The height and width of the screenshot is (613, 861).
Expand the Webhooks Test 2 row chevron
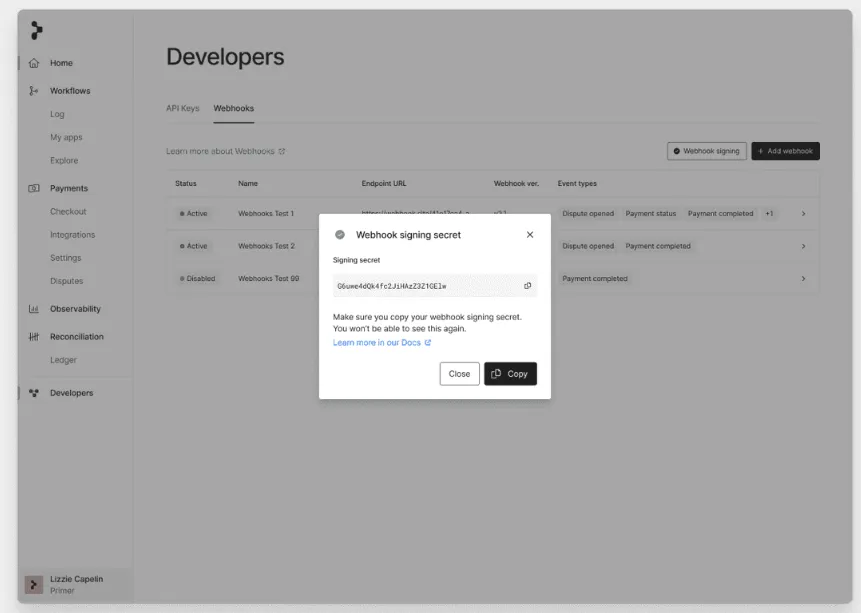[x=803, y=246]
